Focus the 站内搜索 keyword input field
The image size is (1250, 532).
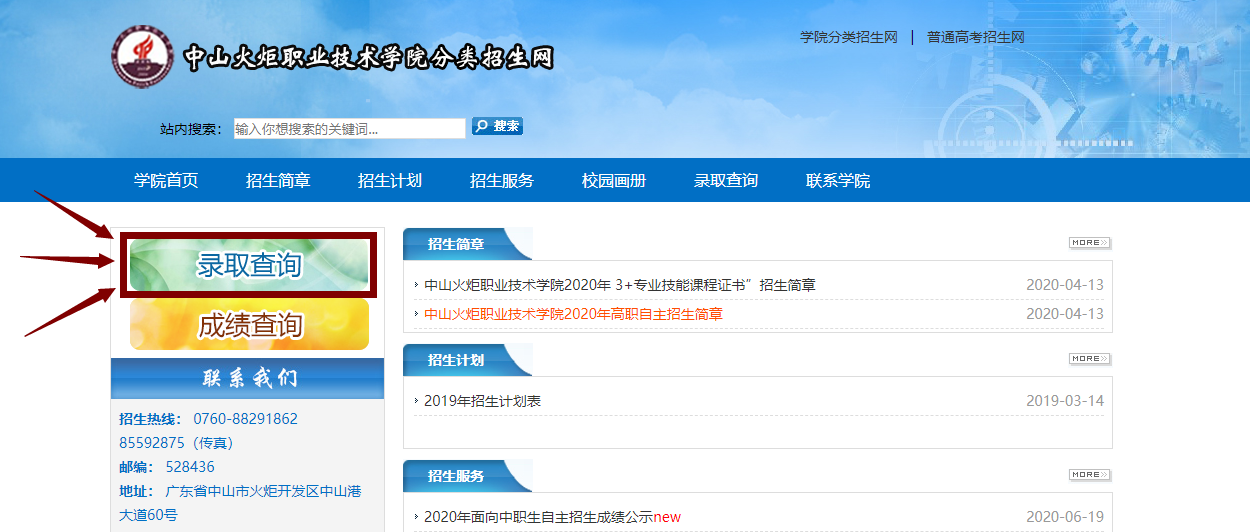point(349,128)
